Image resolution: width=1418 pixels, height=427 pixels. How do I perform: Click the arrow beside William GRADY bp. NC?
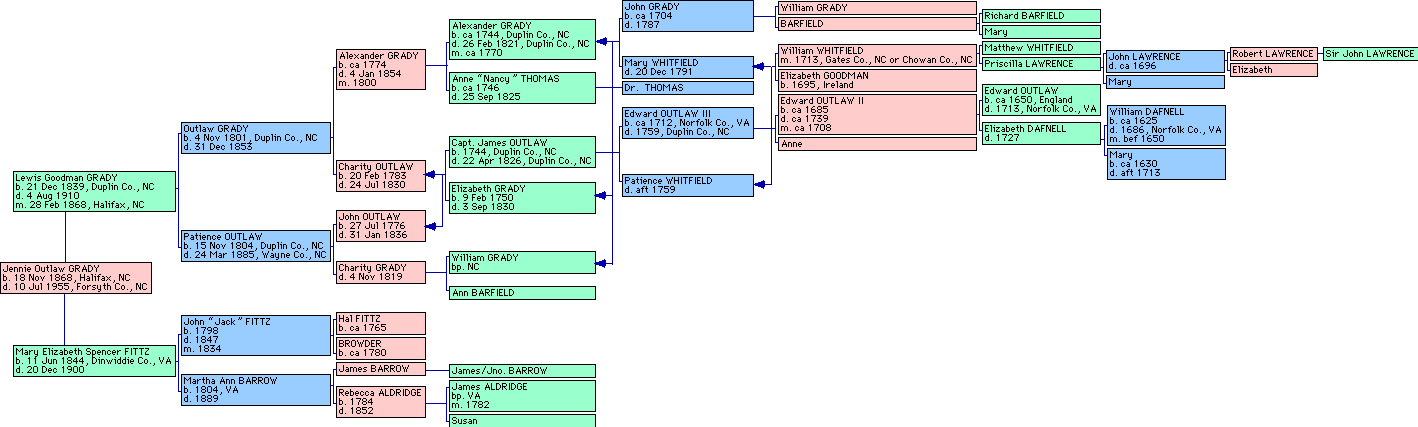click(601, 263)
